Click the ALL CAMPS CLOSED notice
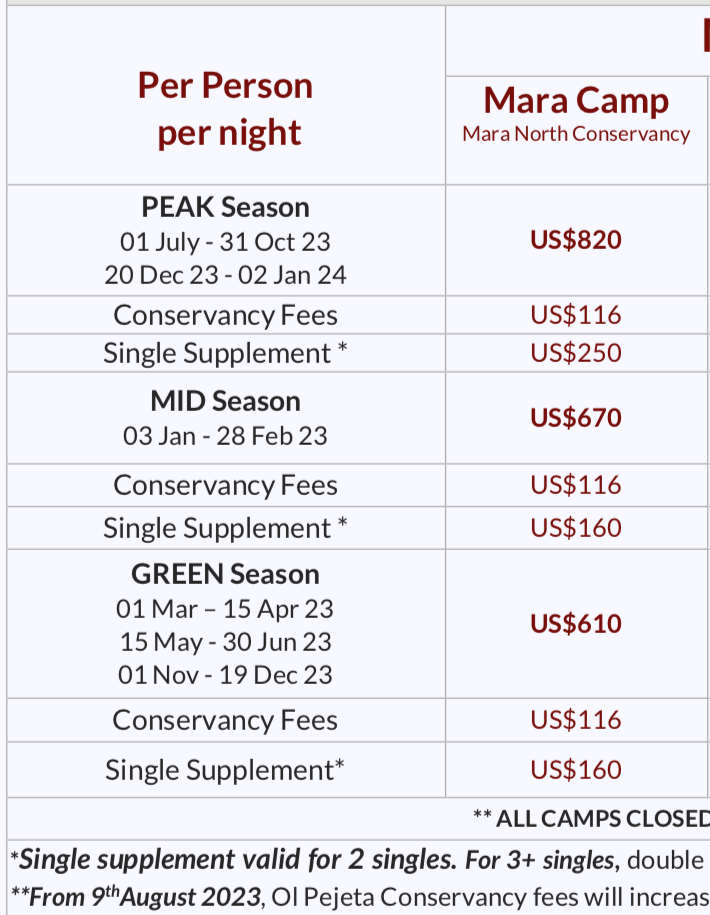Viewport: 710px width, 915px height. point(592,819)
